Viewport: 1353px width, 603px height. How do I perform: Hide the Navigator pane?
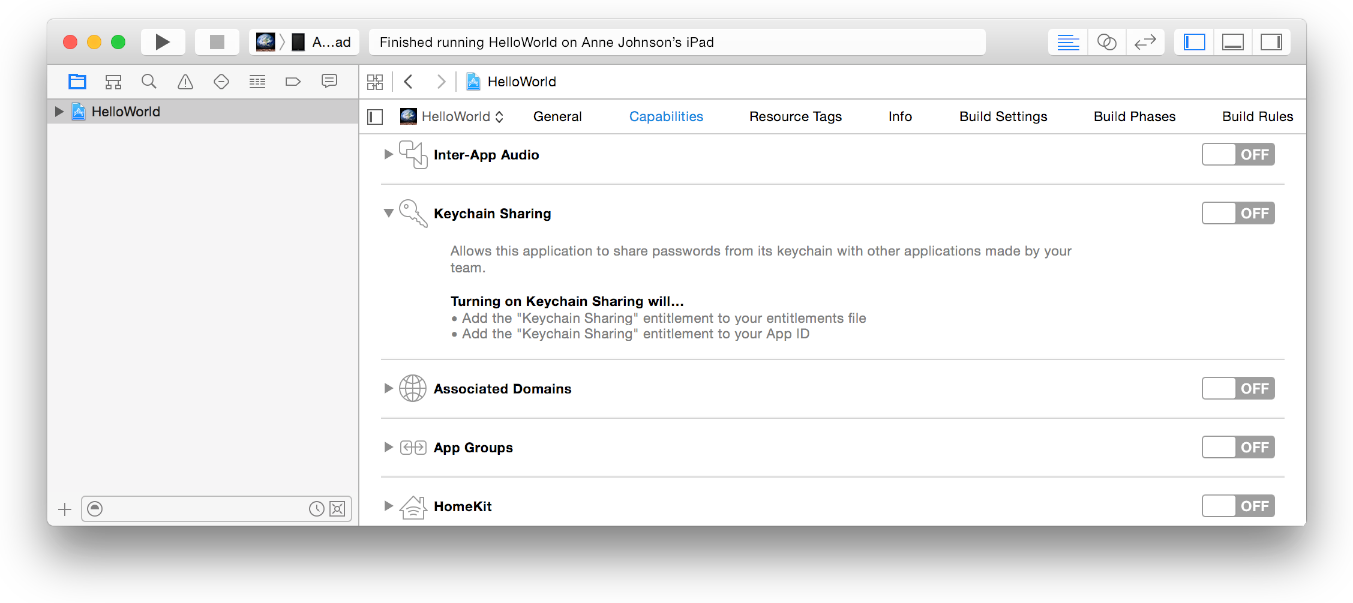1194,42
